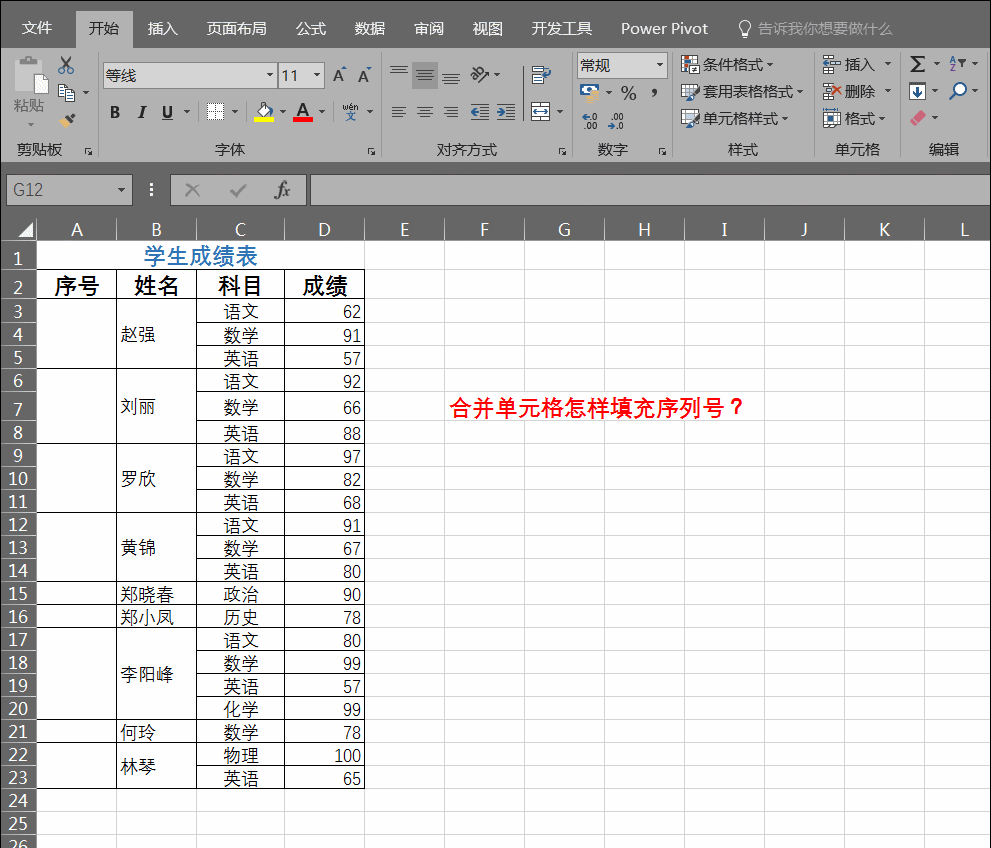Click Decrease Decimal icon
This screenshot has height=848, width=991.
click(616, 120)
